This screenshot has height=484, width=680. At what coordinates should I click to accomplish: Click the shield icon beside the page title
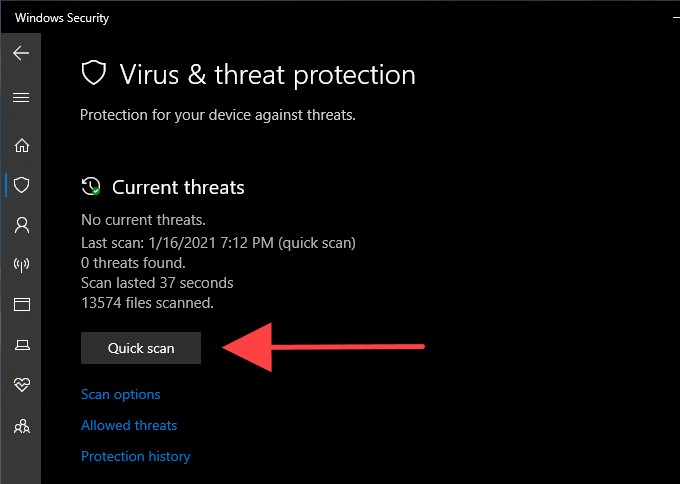point(93,73)
